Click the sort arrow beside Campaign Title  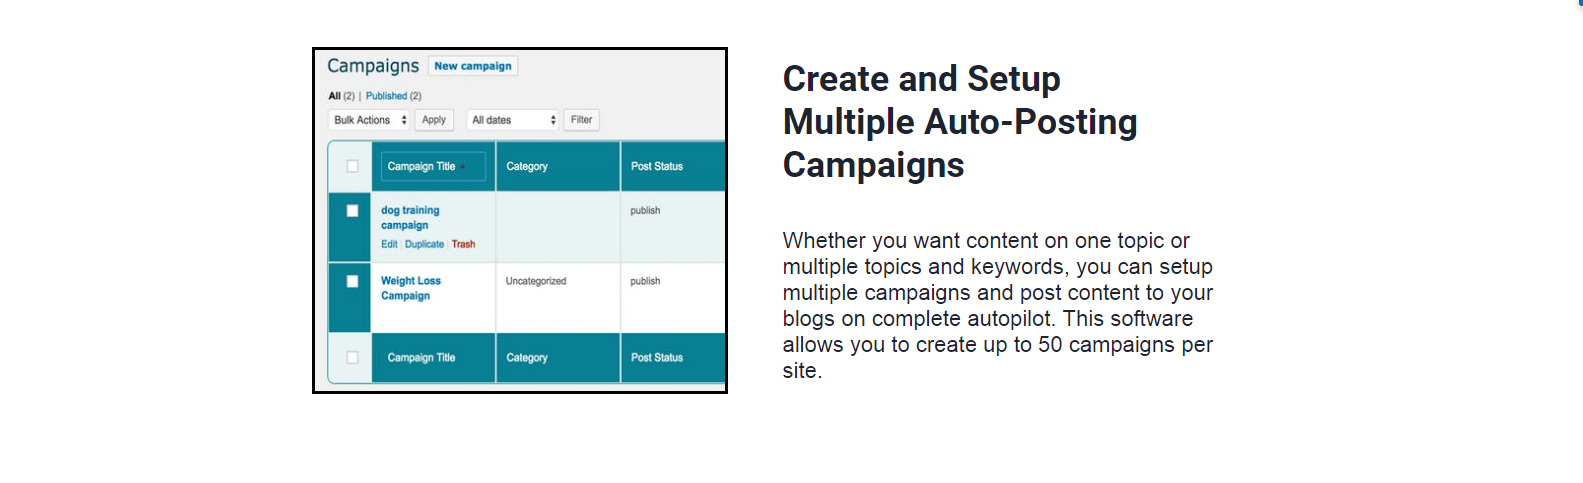pos(463,167)
